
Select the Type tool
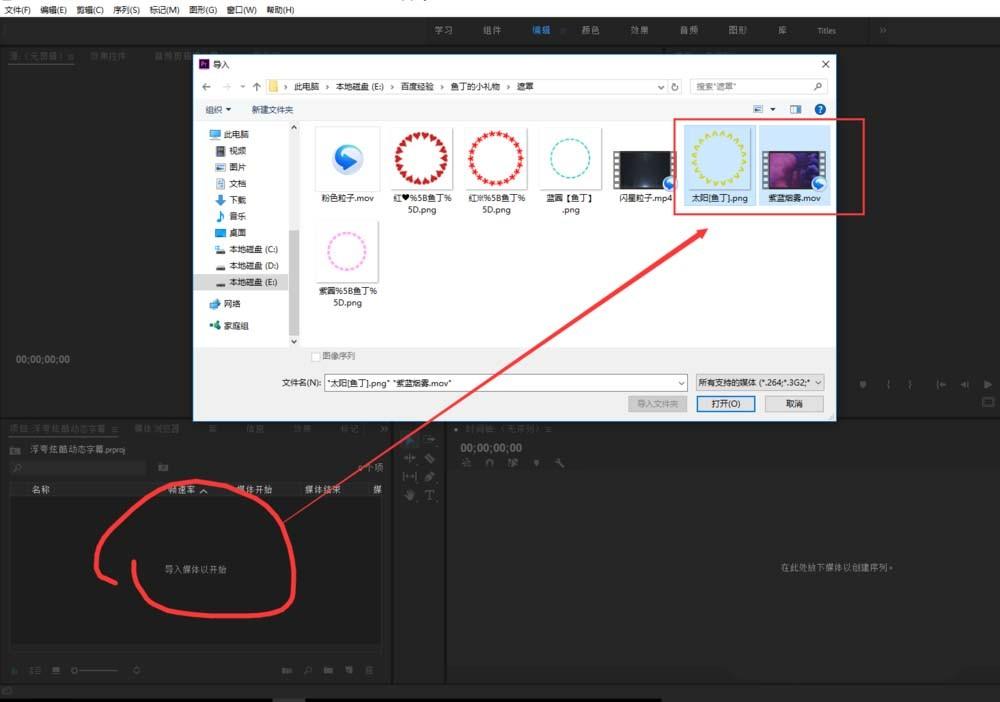click(x=430, y=497)
